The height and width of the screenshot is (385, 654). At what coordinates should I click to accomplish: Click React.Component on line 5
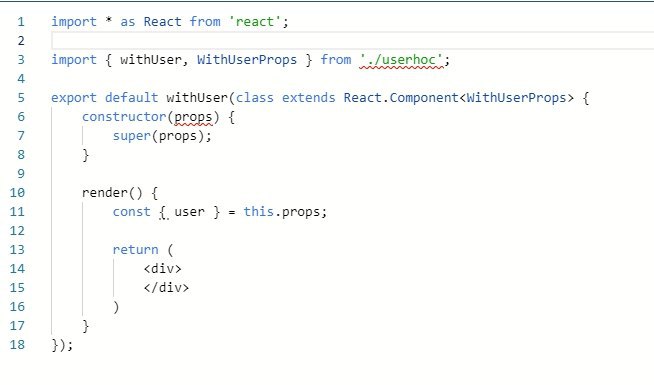click(x=401, y=98)
